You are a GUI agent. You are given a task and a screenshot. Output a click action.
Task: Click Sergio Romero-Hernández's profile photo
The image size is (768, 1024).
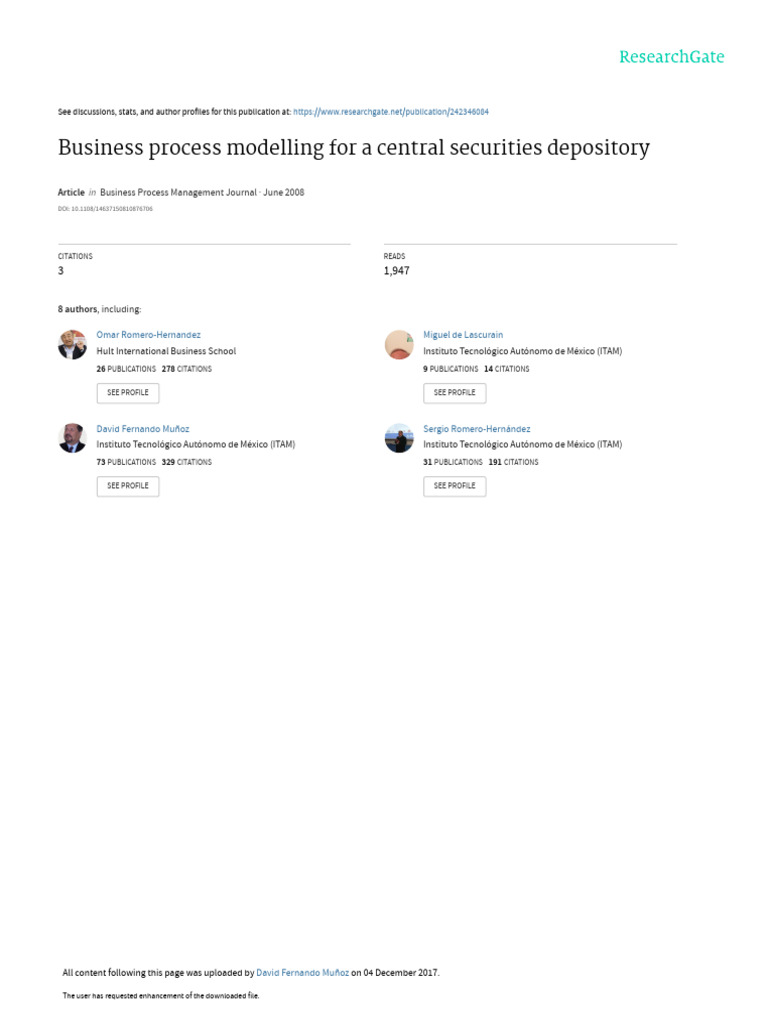point(399,438)
